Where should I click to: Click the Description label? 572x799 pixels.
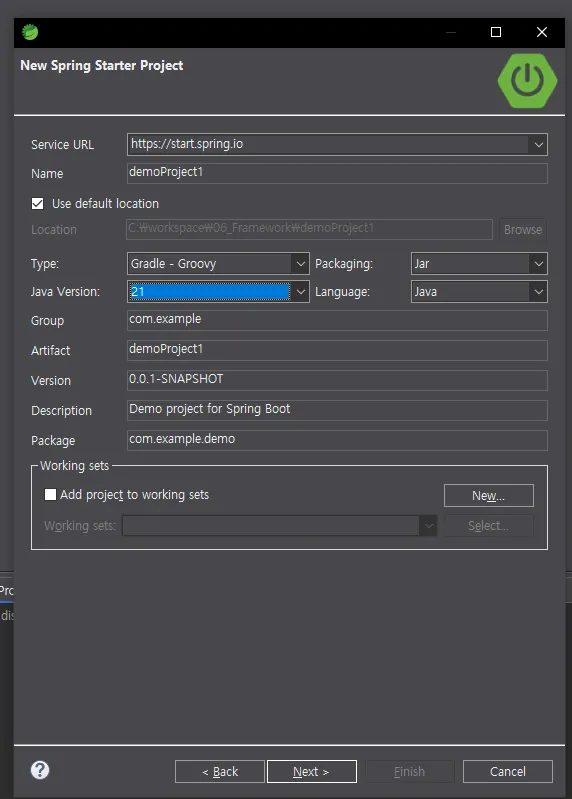click(62, 411)
